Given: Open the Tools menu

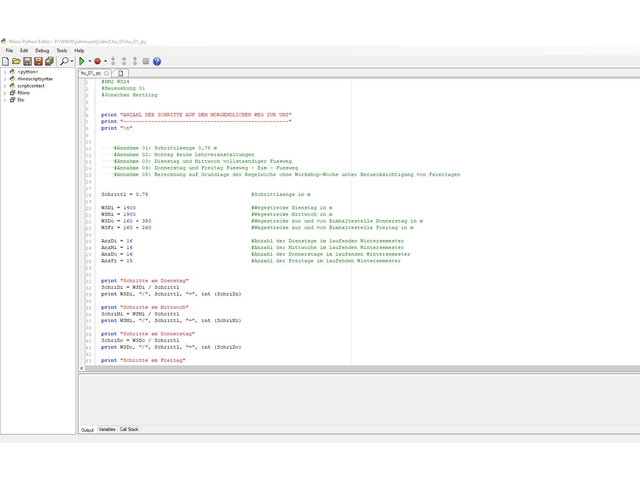Looking at the screenshot, I should [62, 51].
